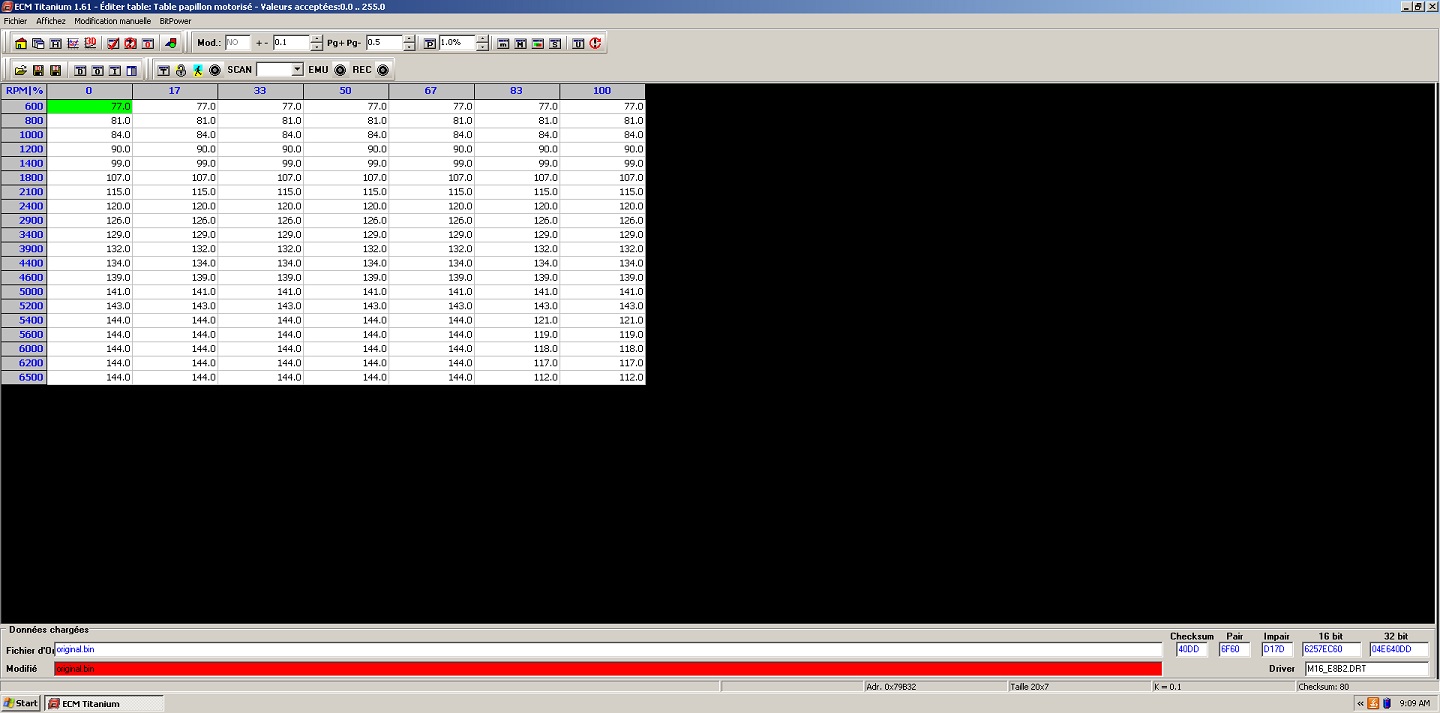Open the 3D view icon
This screenshot has height=713, width=1440.
point(90,43)
